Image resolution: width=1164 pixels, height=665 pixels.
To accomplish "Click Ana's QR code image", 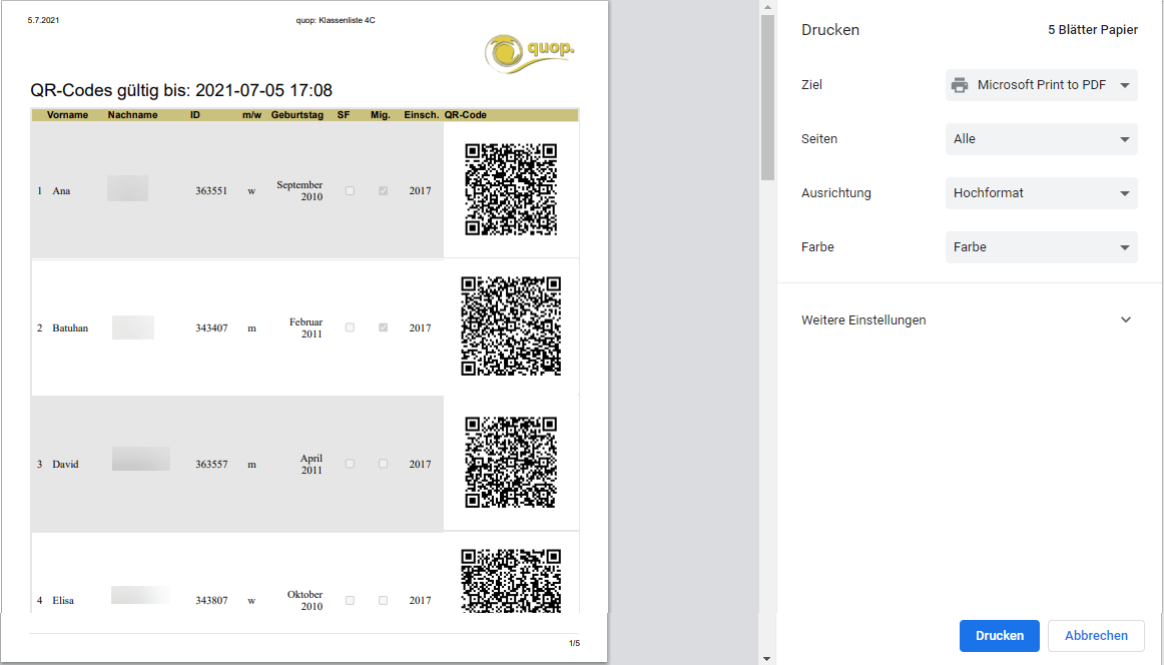I will click(510, 190).
